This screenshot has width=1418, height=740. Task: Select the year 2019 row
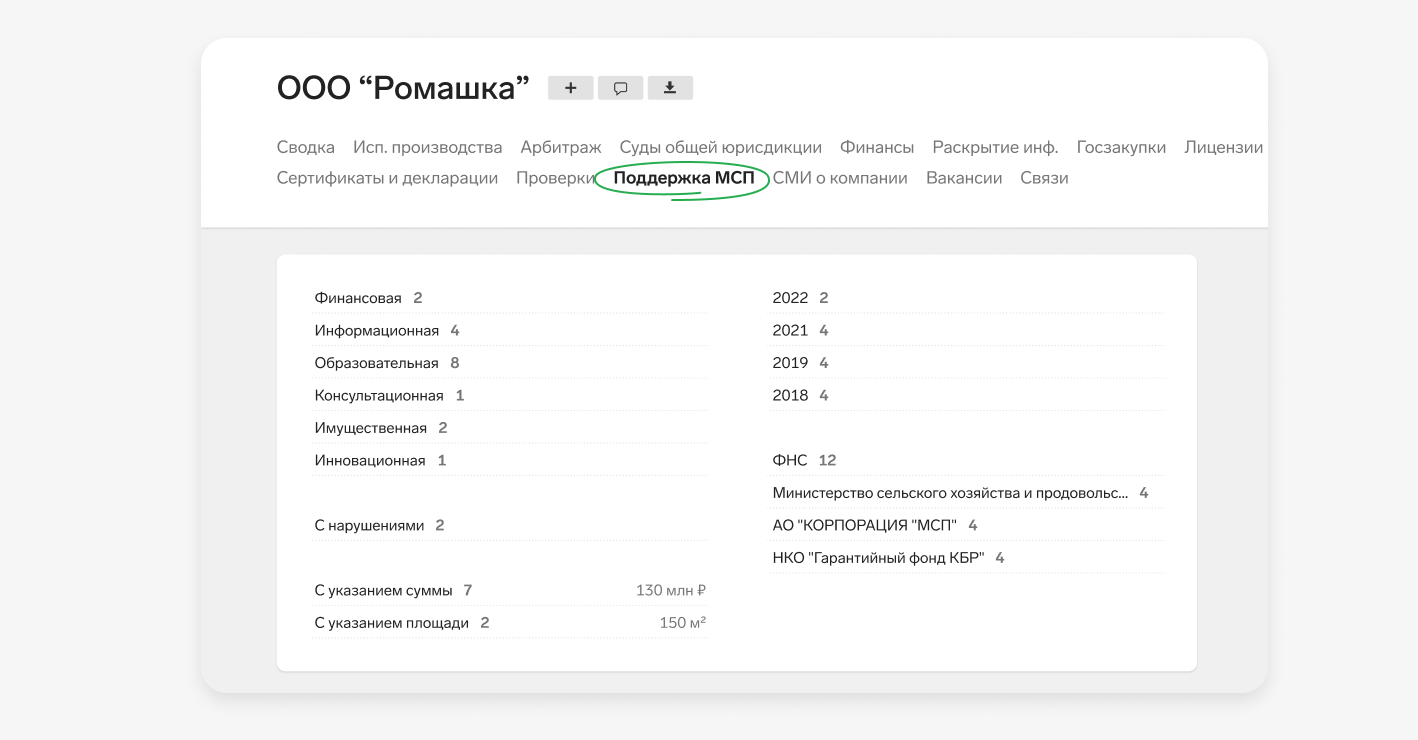(790, 363)
